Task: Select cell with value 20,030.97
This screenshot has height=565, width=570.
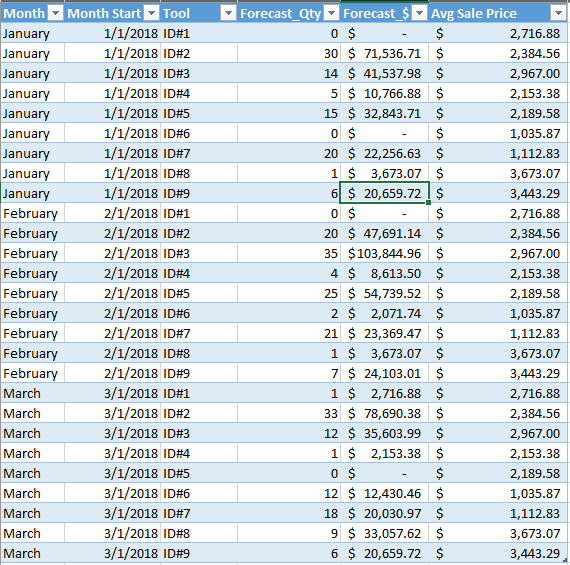Action: (x=384, y=513)
